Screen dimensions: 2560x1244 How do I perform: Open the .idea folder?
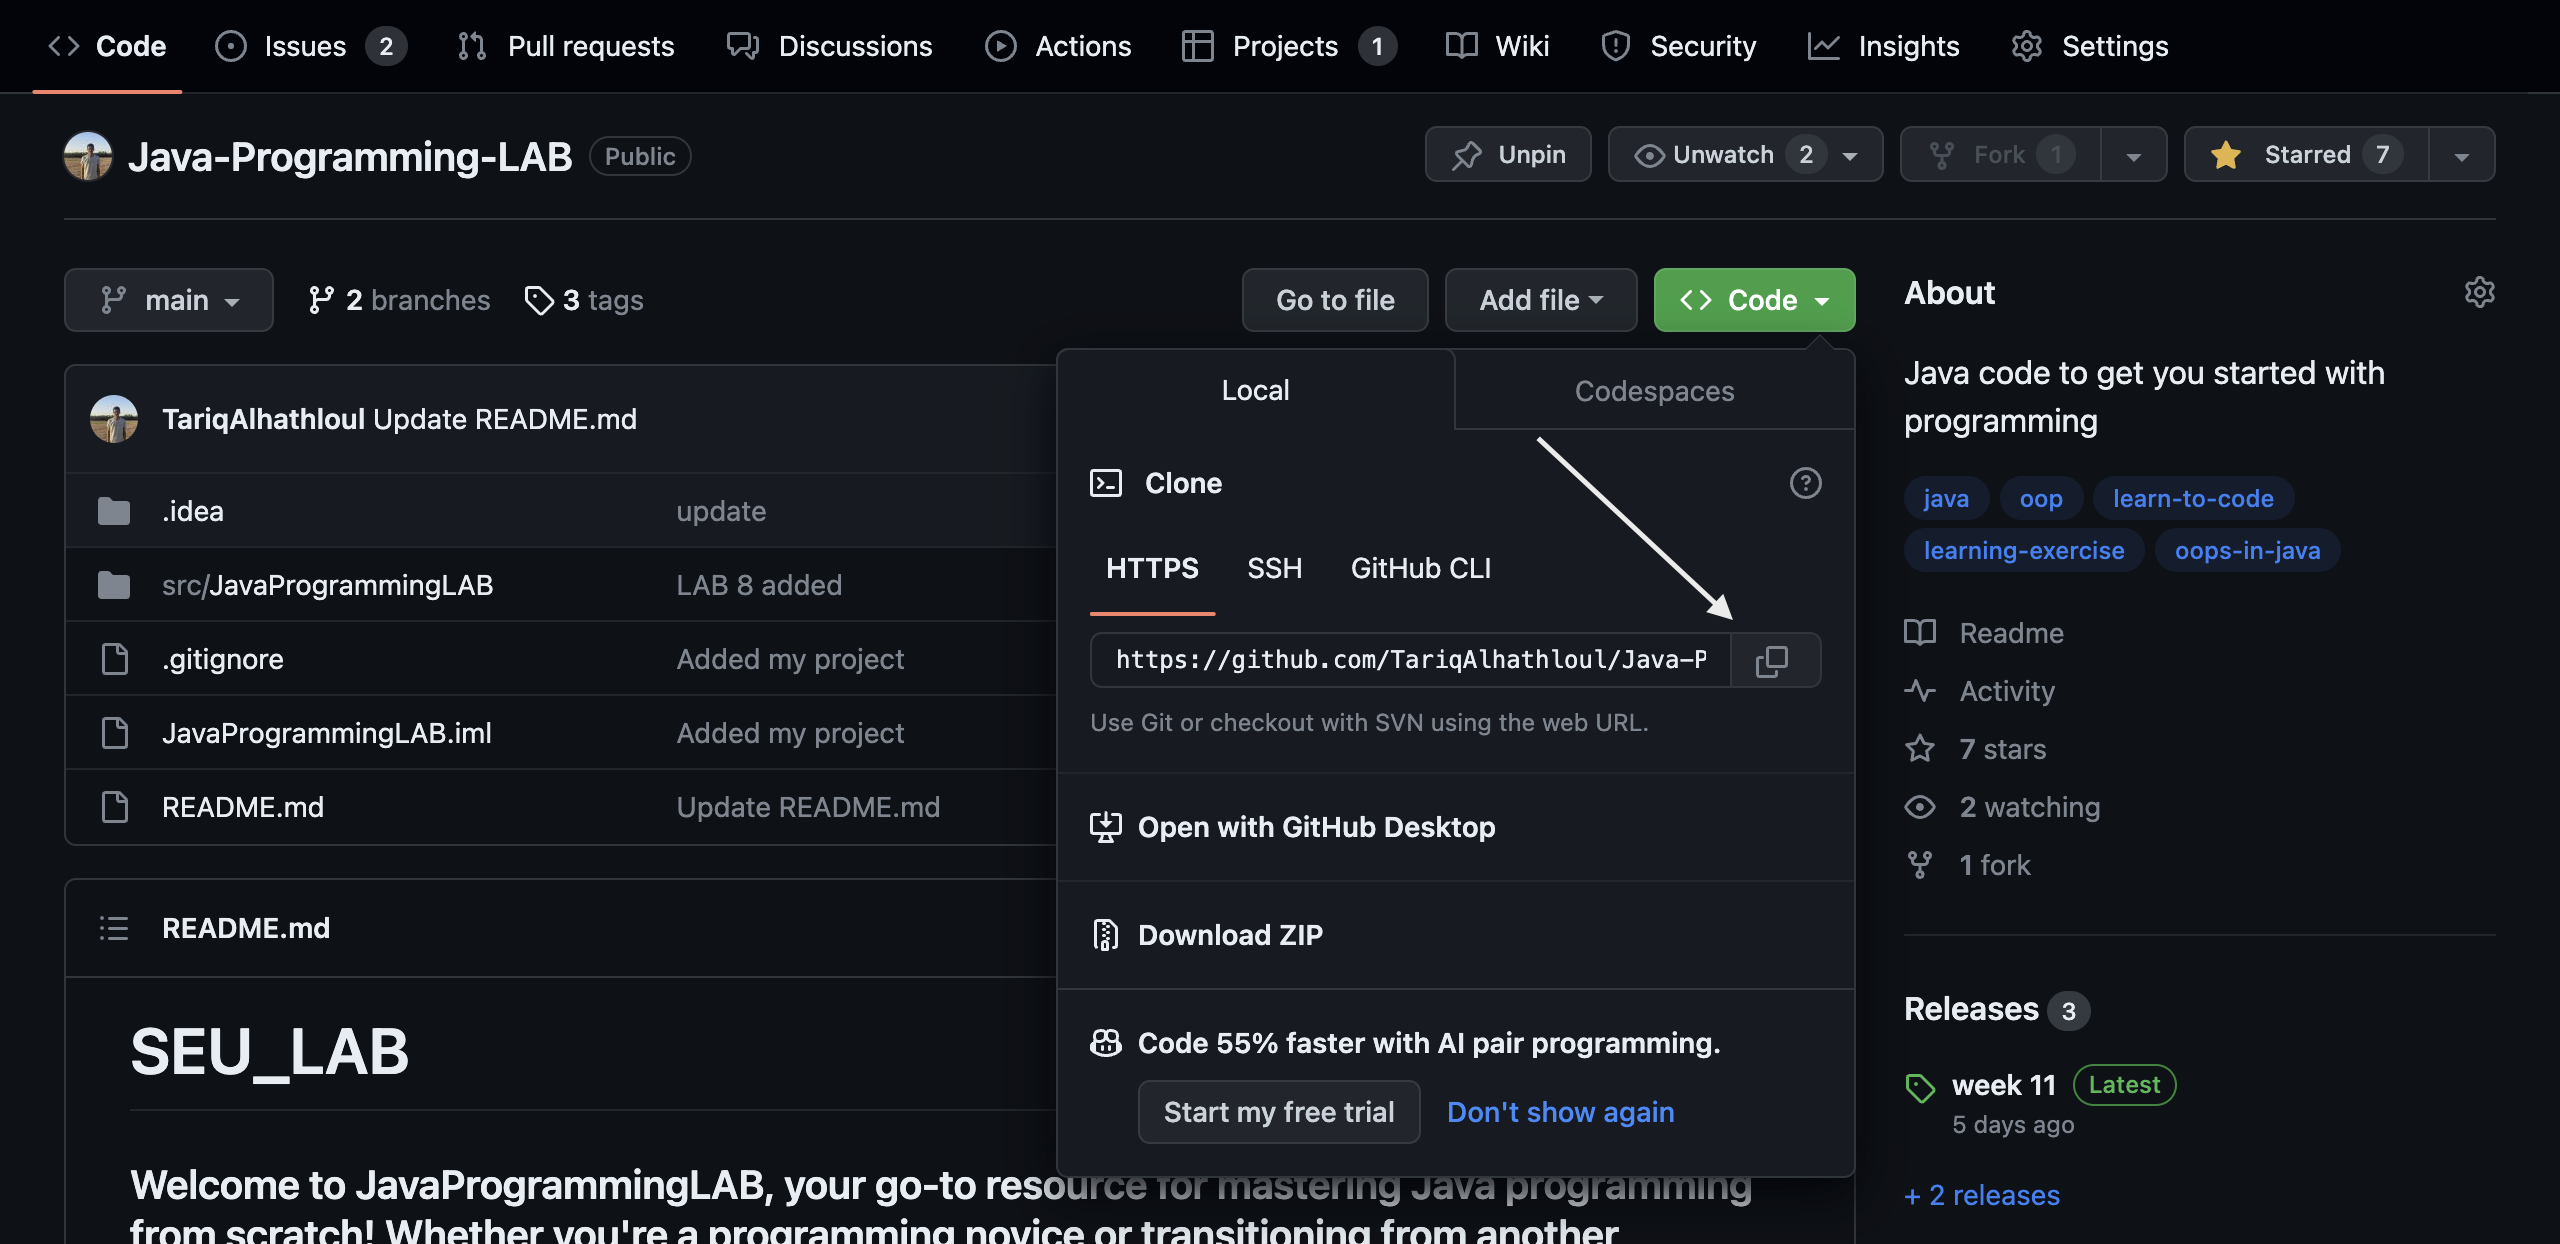193,511
